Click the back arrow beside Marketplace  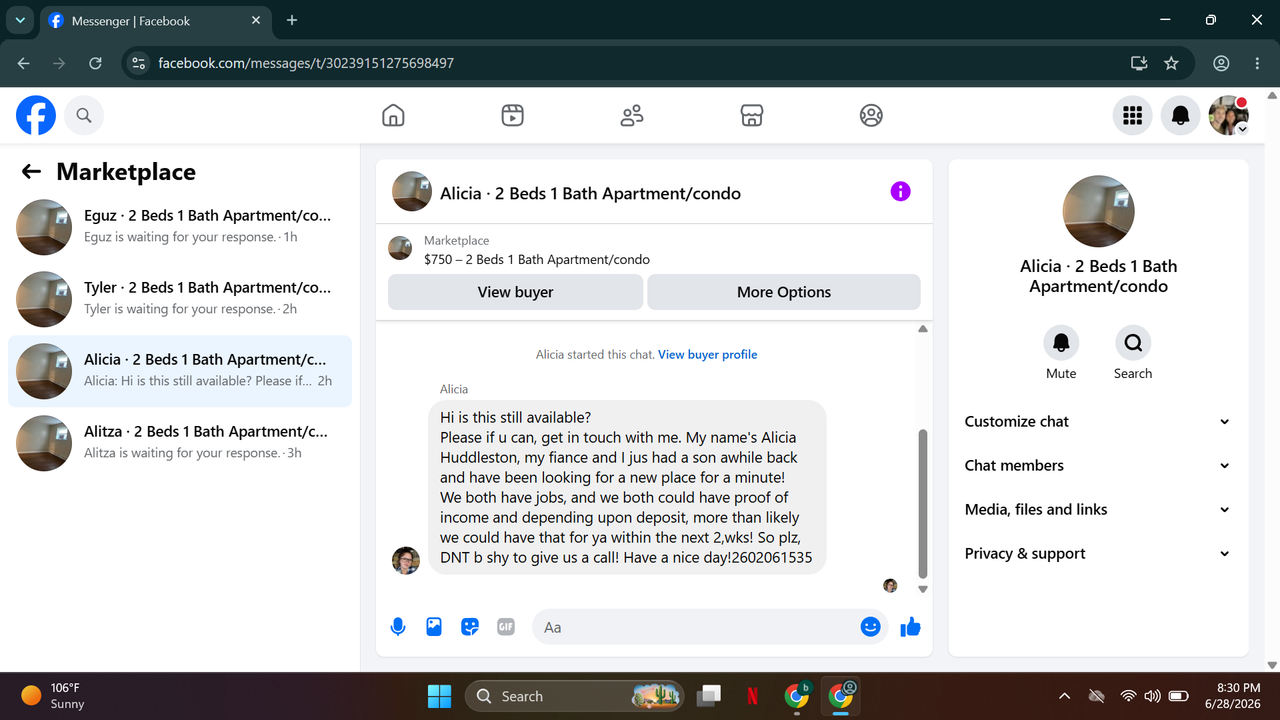click(31, 172)
